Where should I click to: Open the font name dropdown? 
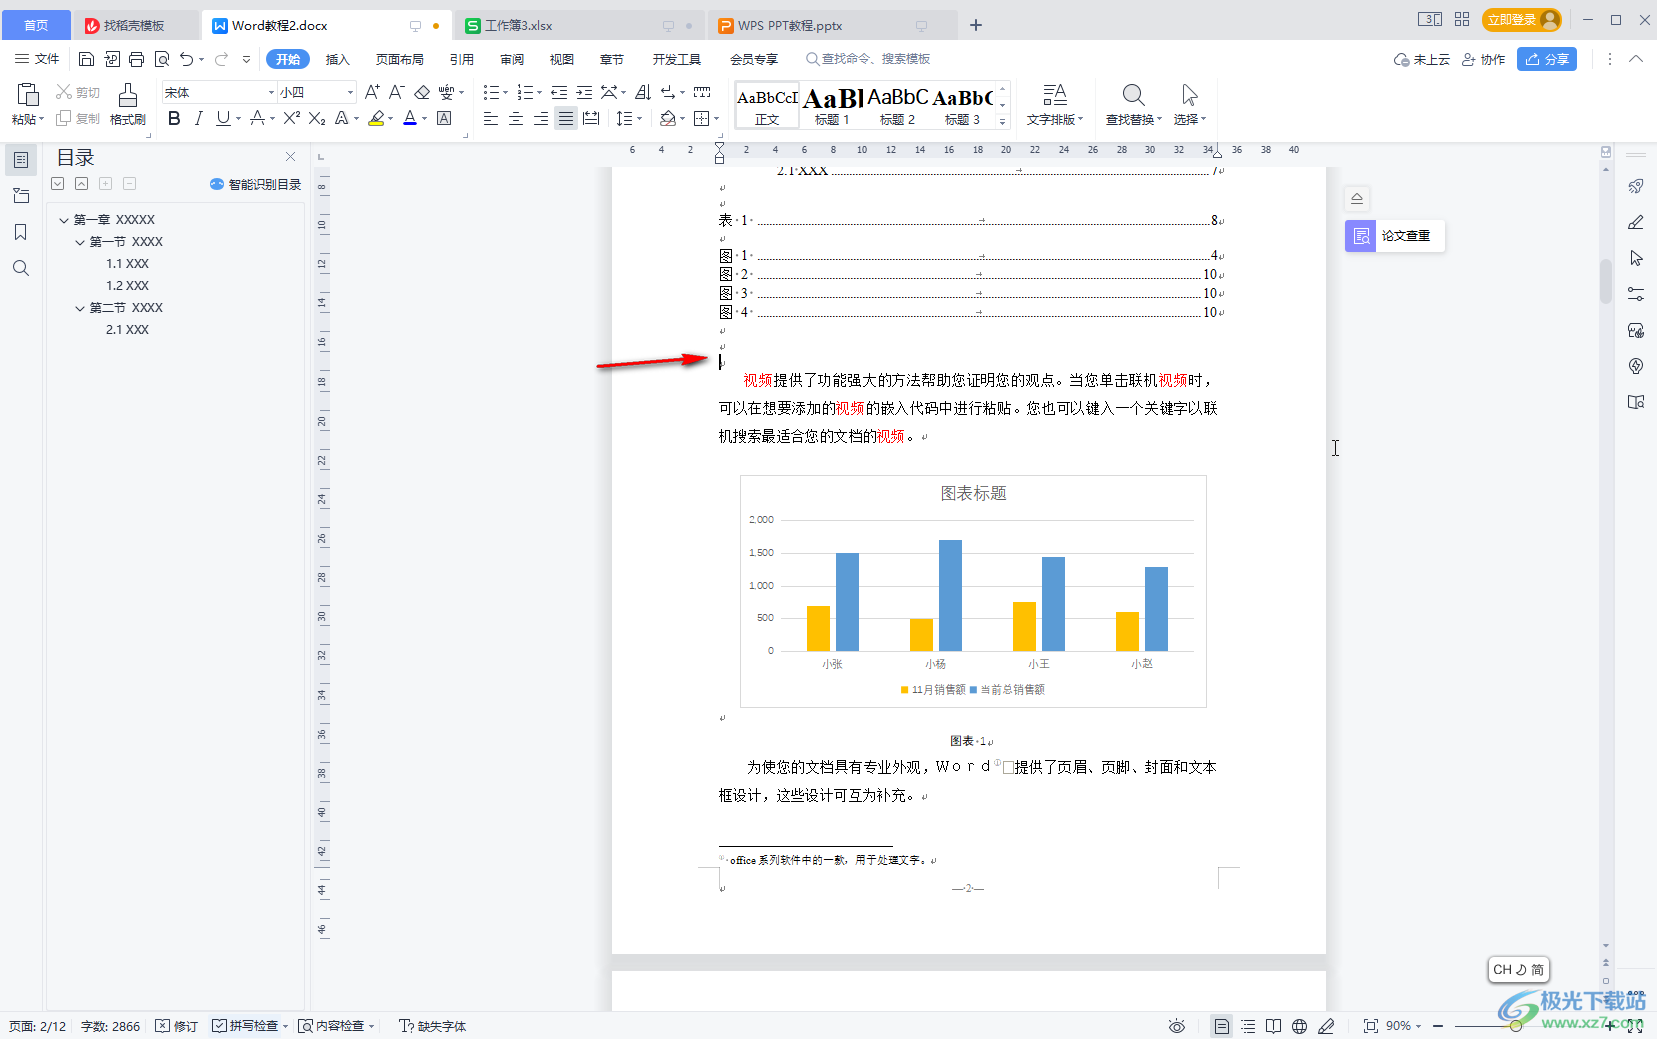coord(270,92)
